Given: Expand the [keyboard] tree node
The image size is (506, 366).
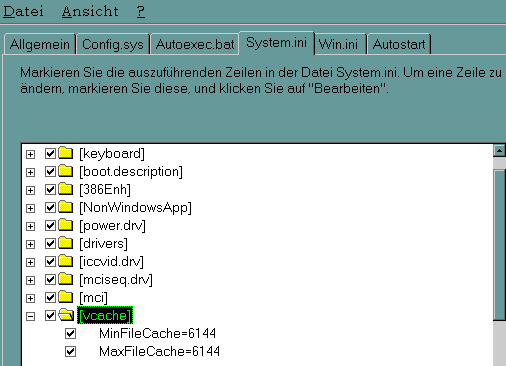Looking at the screenshot, I should pos(30,154).
